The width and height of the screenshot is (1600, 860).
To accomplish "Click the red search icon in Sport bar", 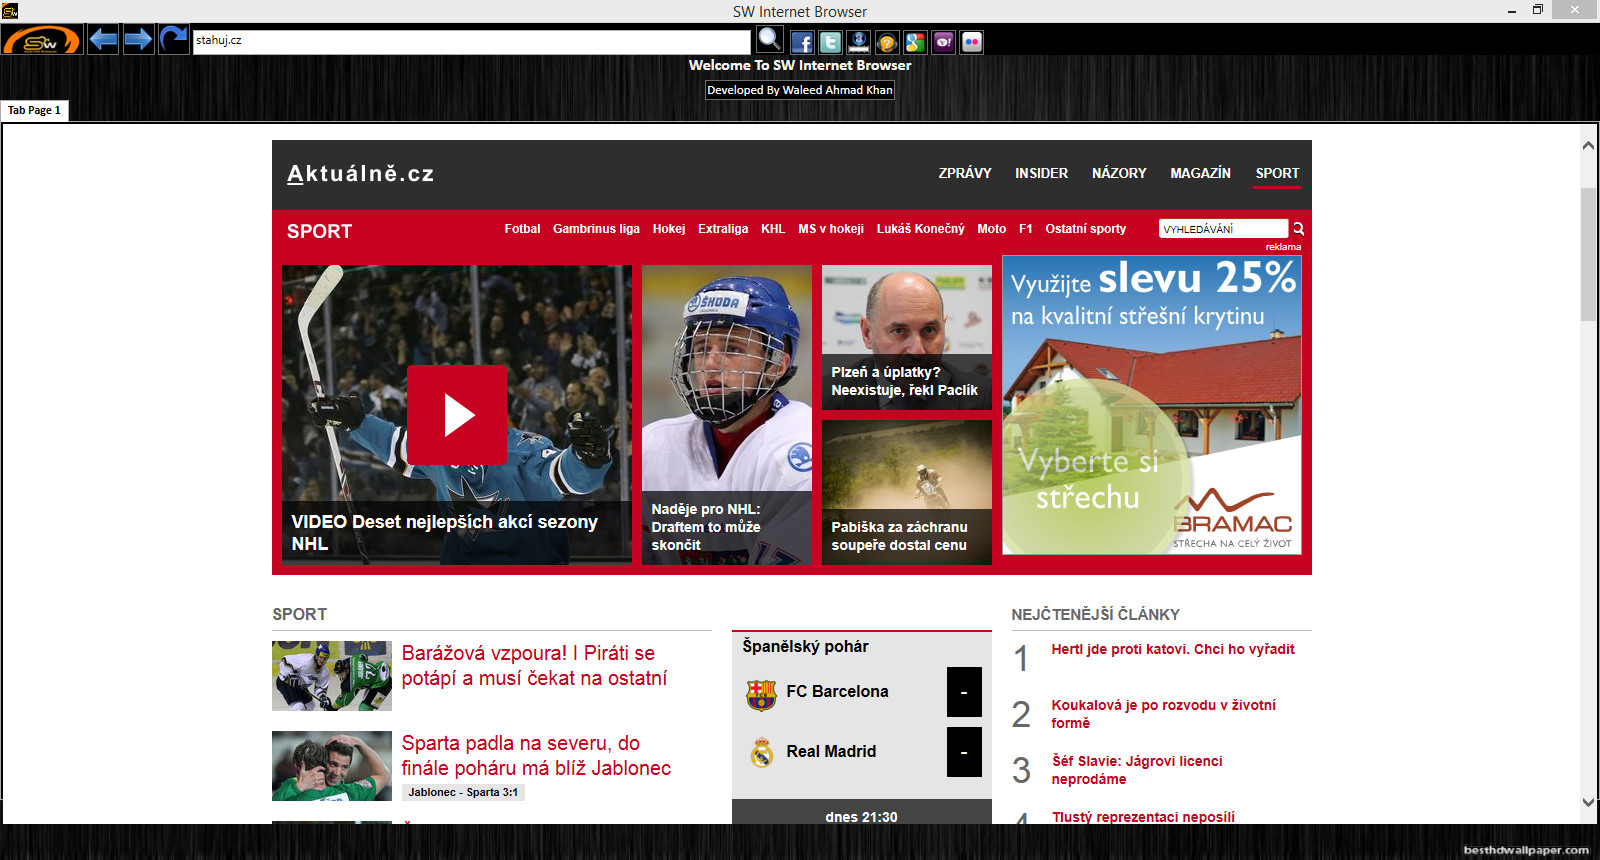I will click(x=1298, y=229).
